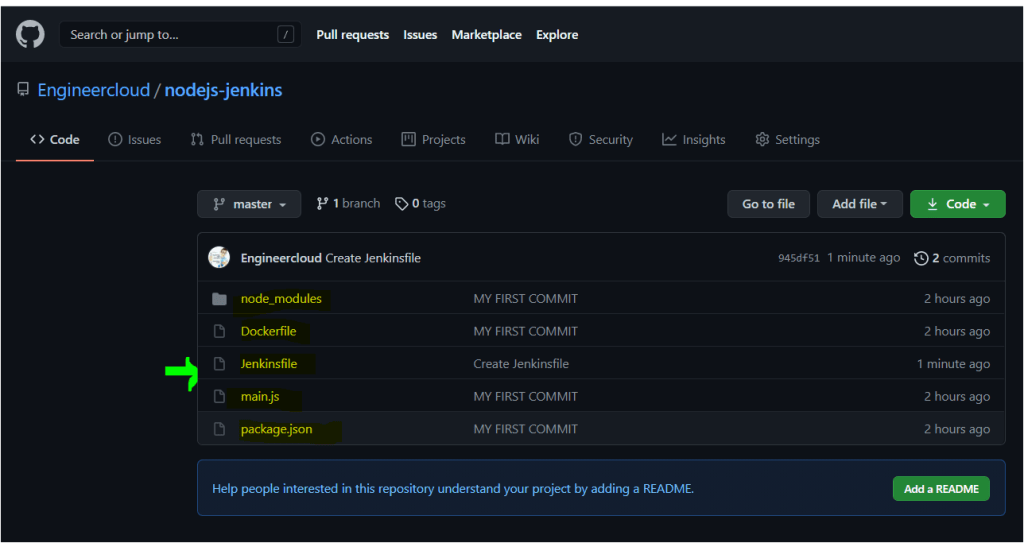
Task: Open the Engineercloud owner link
Action: click(94, 90)
